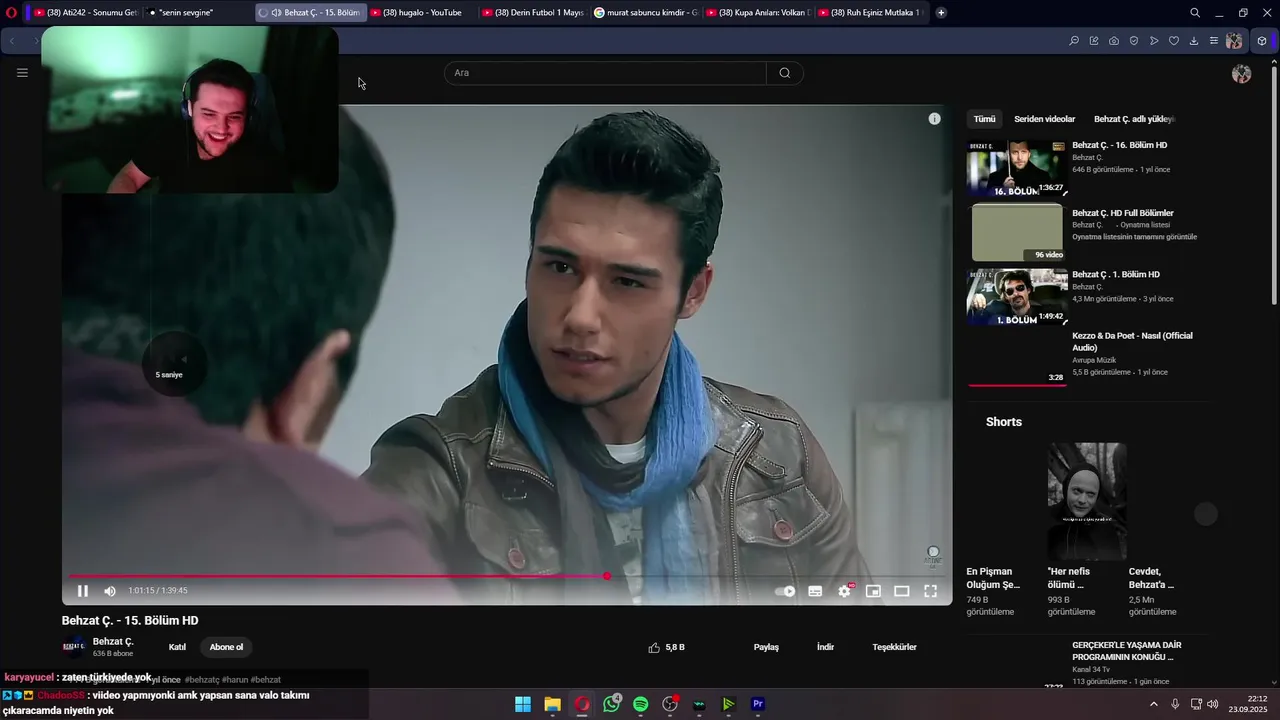Enable miniplayer mode

(873, 591)
